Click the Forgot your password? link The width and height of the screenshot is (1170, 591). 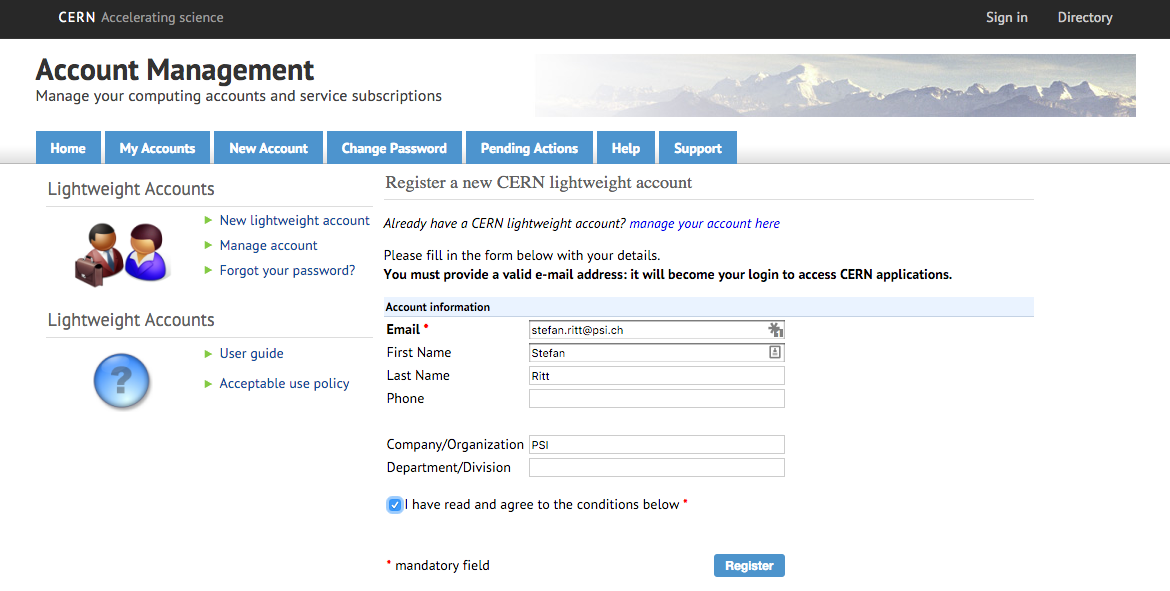[x=287, y=270]
